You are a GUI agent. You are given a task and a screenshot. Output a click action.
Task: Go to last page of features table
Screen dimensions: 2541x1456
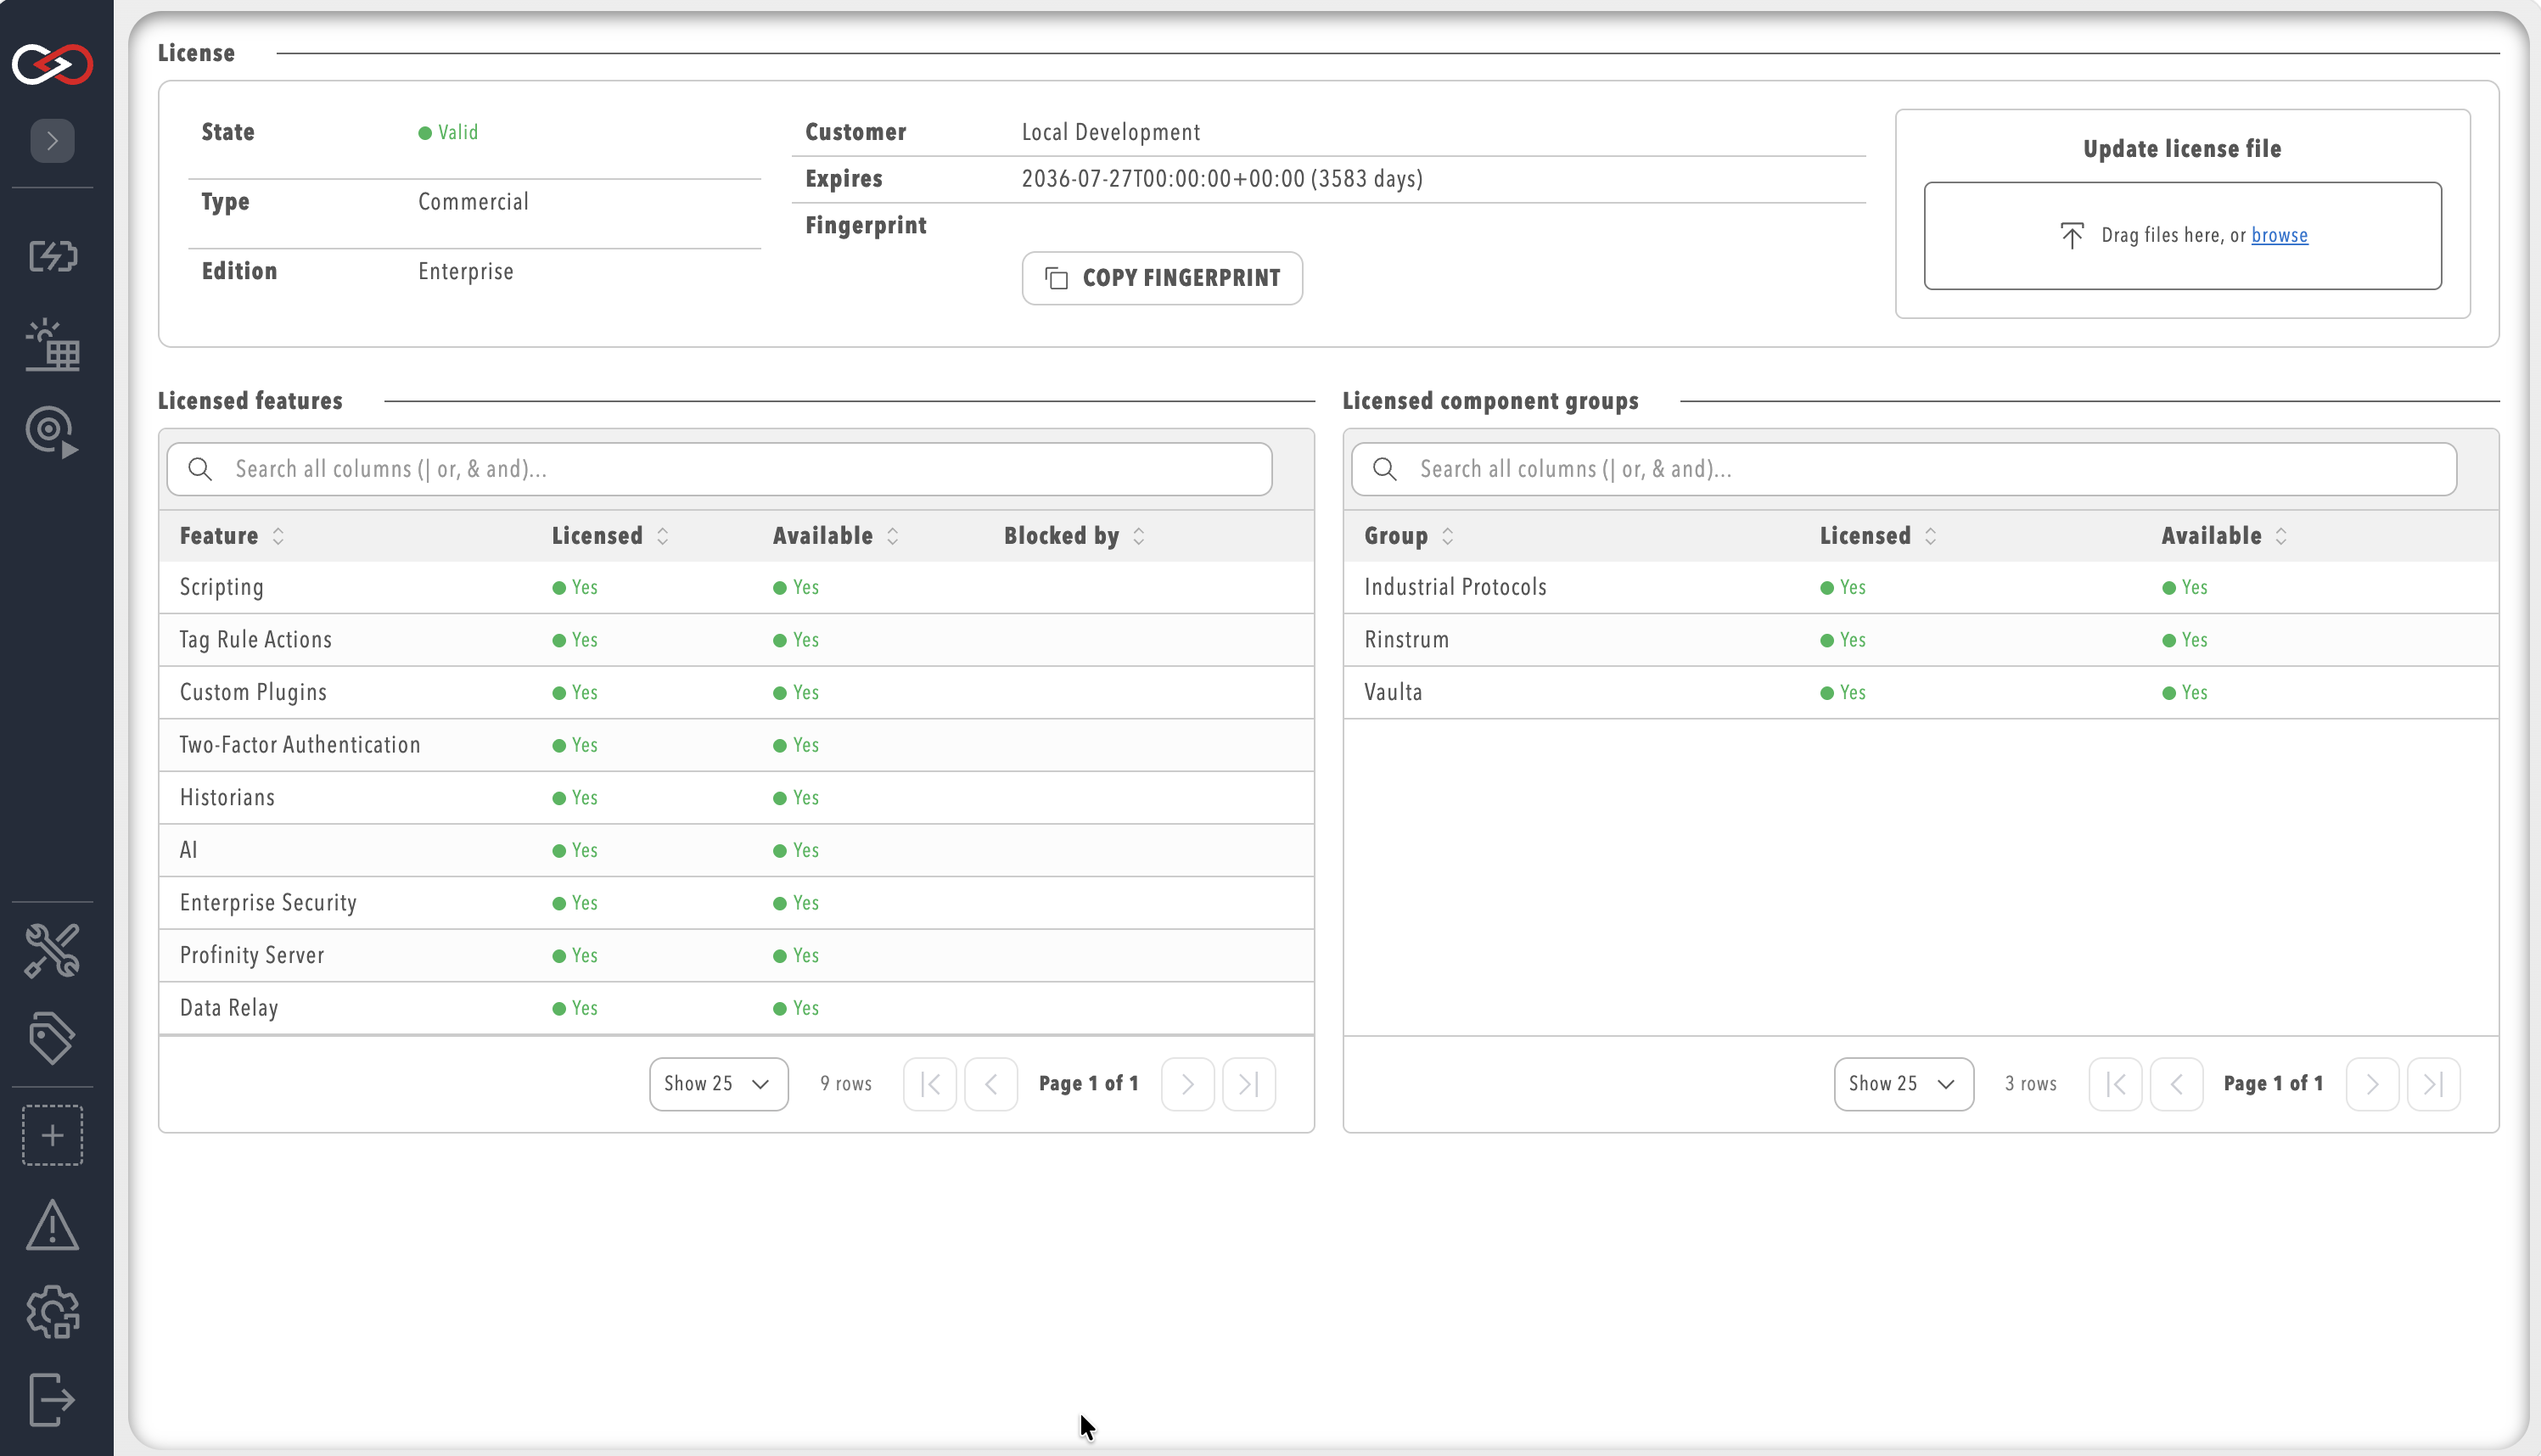[x=1249, y=1084]
